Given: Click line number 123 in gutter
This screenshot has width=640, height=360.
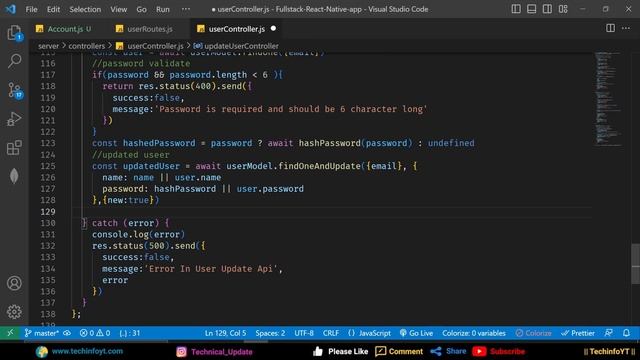Looking at the screenshot, I should pos(48,143).
